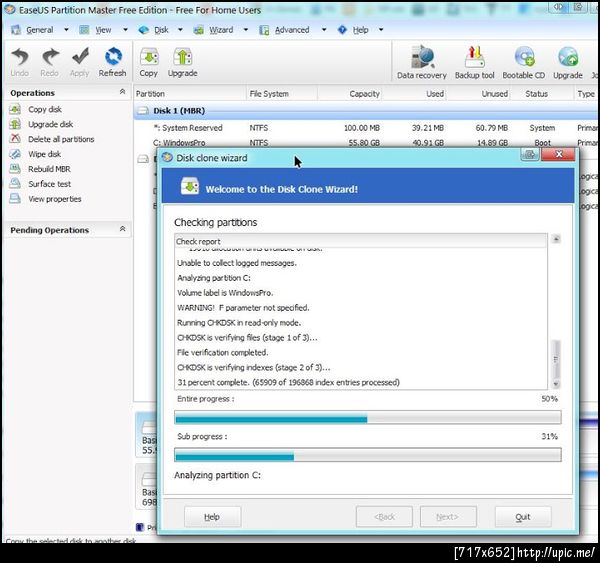Sort by the Partition column header
This screenshot has width=600, height=563.
[189, 94]
